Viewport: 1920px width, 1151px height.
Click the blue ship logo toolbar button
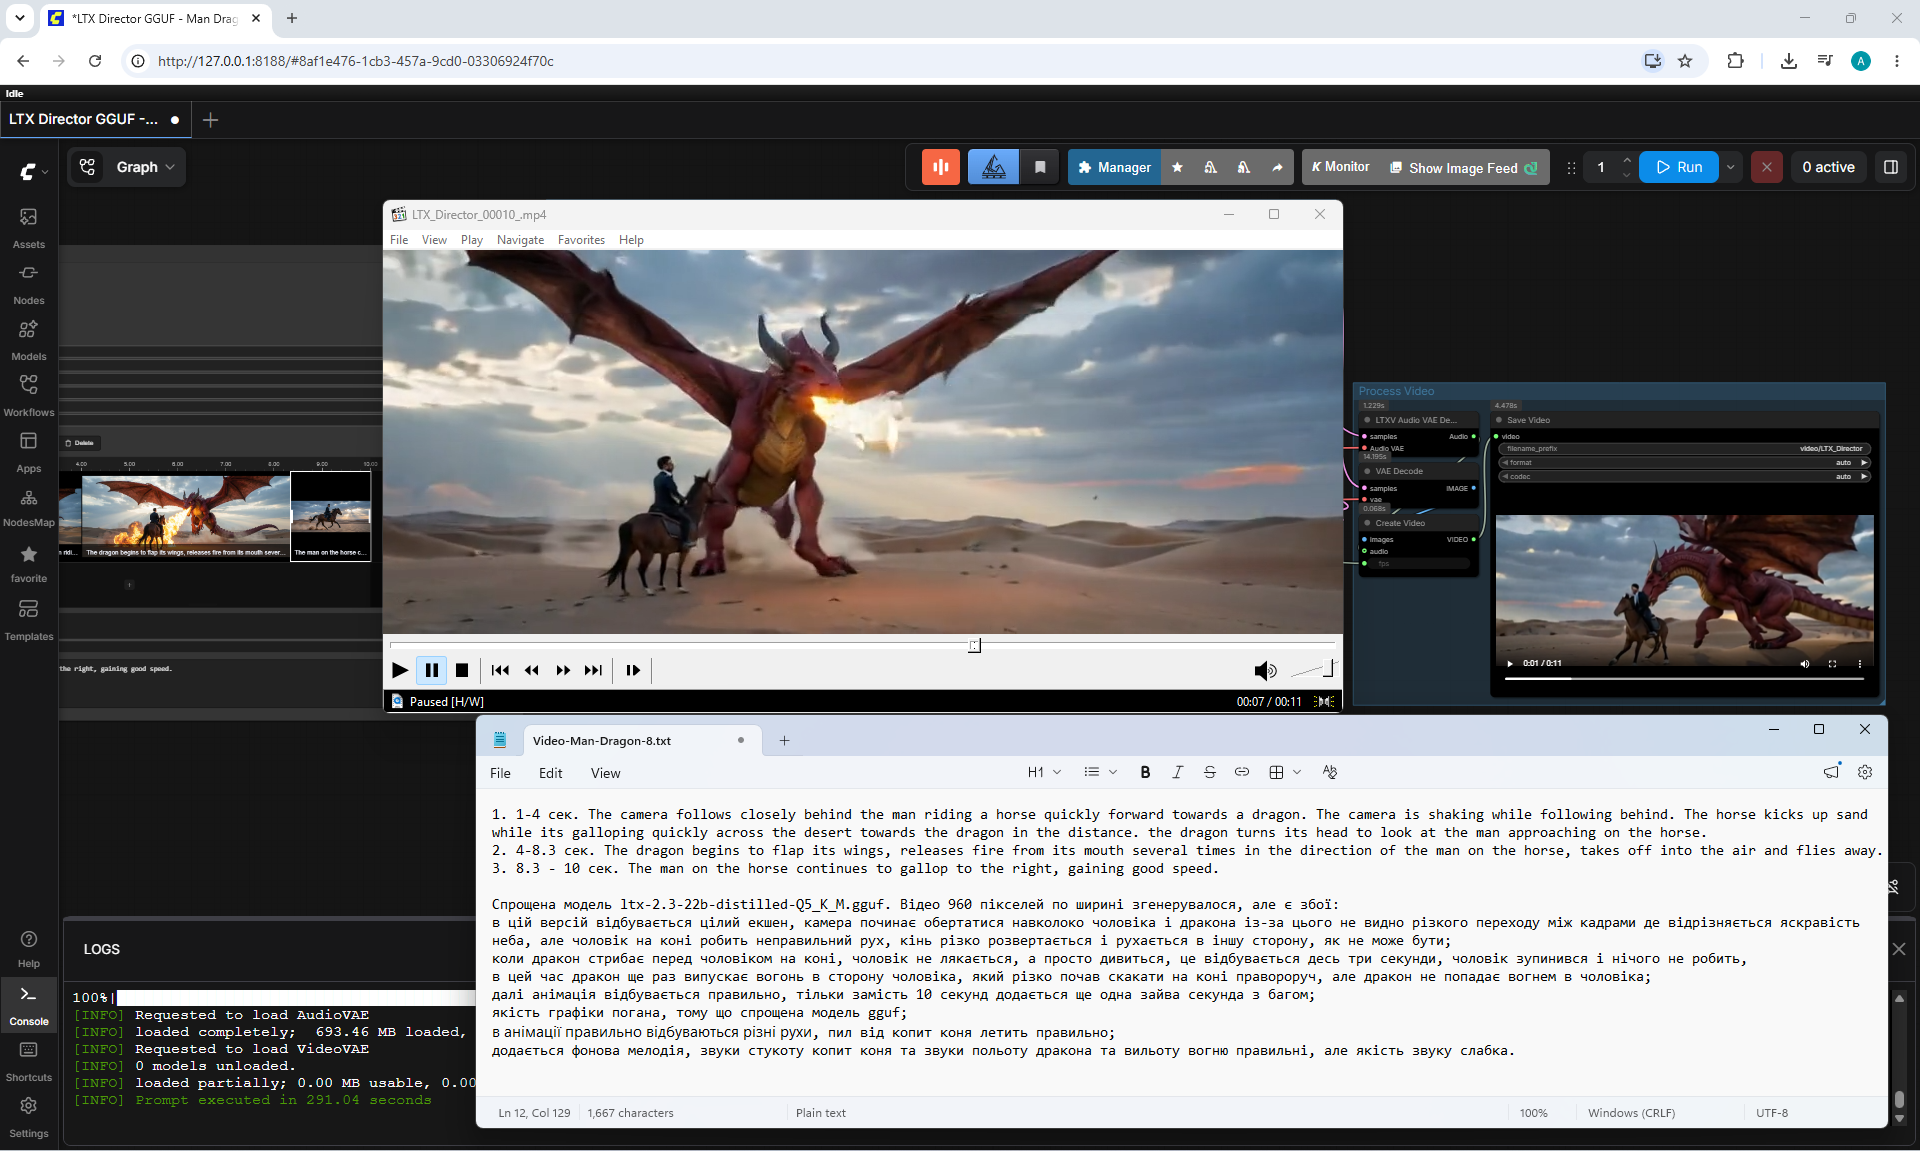coord(993,167)
